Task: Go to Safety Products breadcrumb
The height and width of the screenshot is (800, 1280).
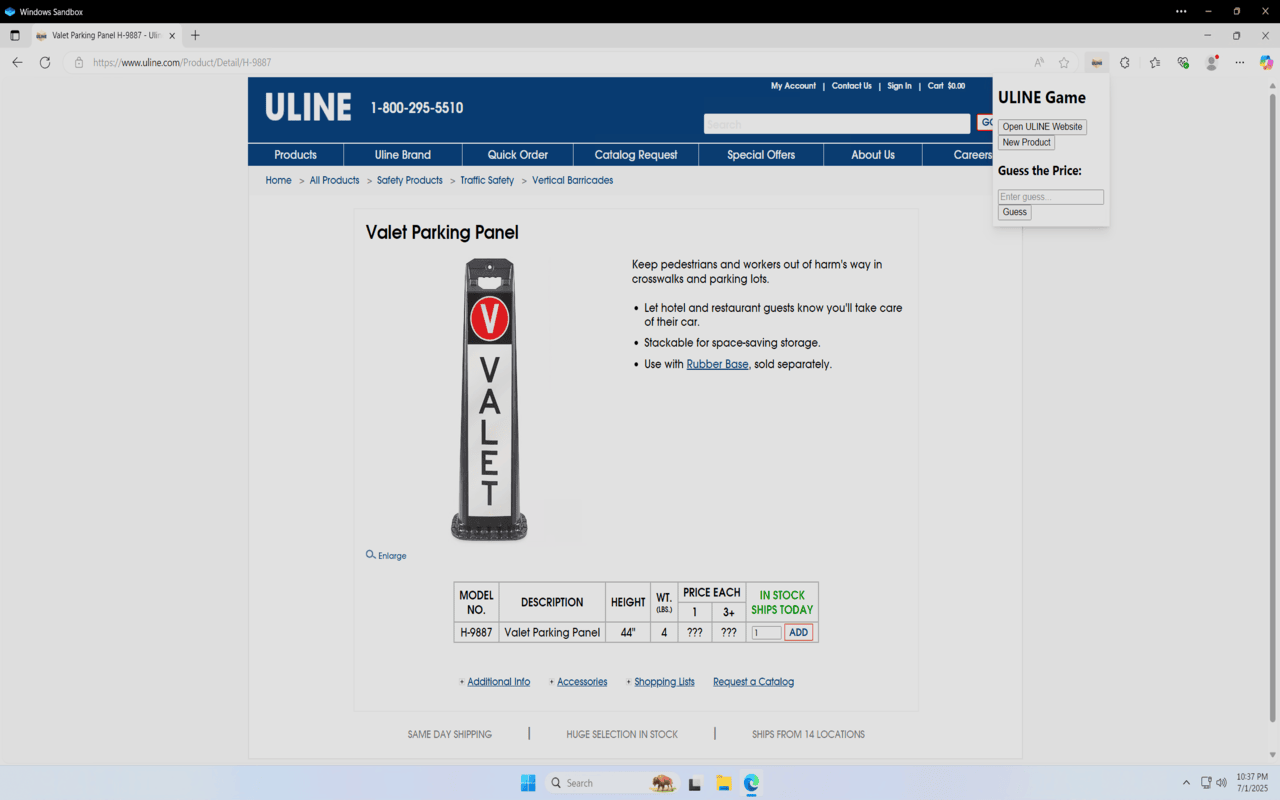Action: click(x=410, y=180)
